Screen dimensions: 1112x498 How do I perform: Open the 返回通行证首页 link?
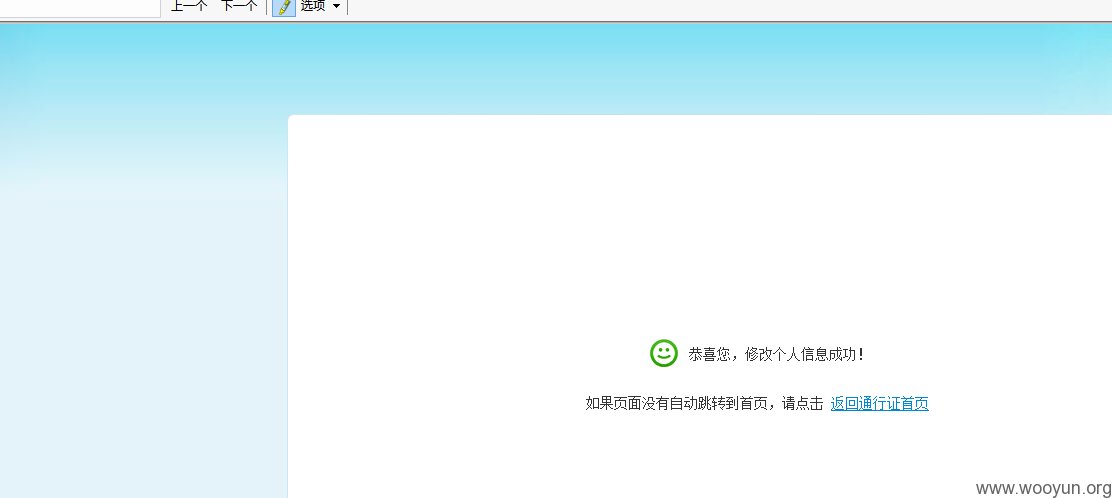pos(879,404)
